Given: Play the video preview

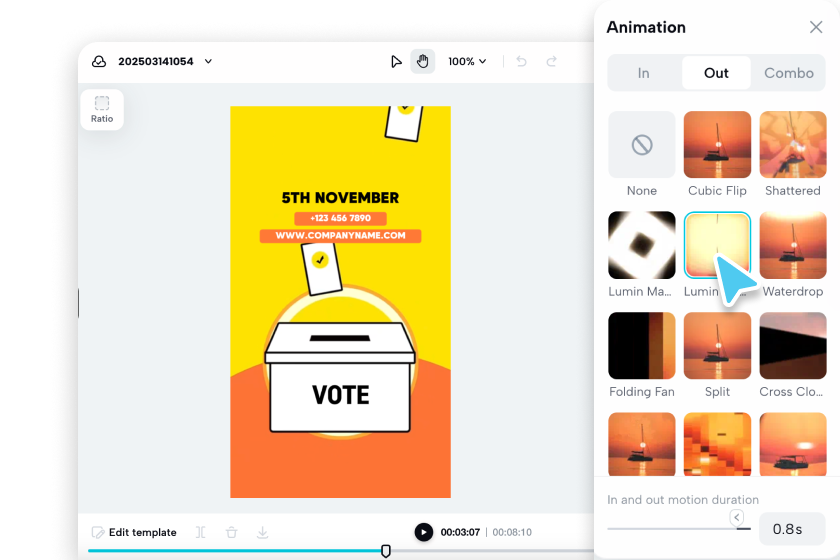Looking at the screenshot, I should tap(424, 532).
